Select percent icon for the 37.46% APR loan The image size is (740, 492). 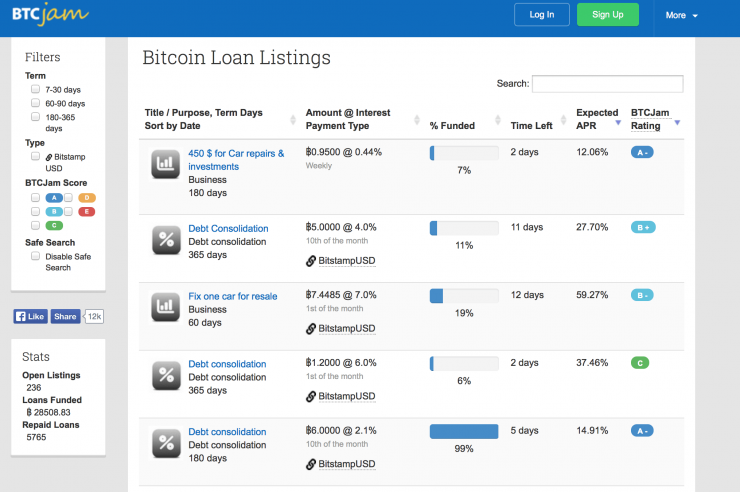166,375
